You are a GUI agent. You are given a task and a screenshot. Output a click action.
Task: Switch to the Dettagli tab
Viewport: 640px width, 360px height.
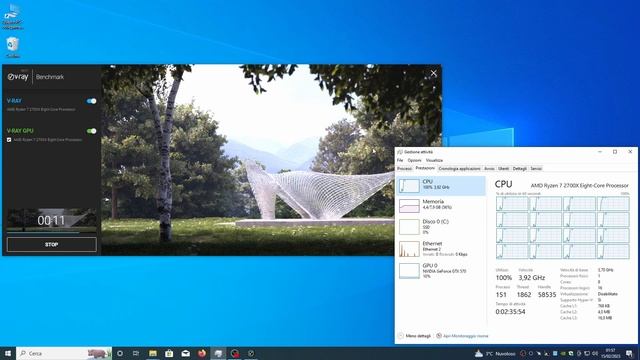click(x=520, y=169)
